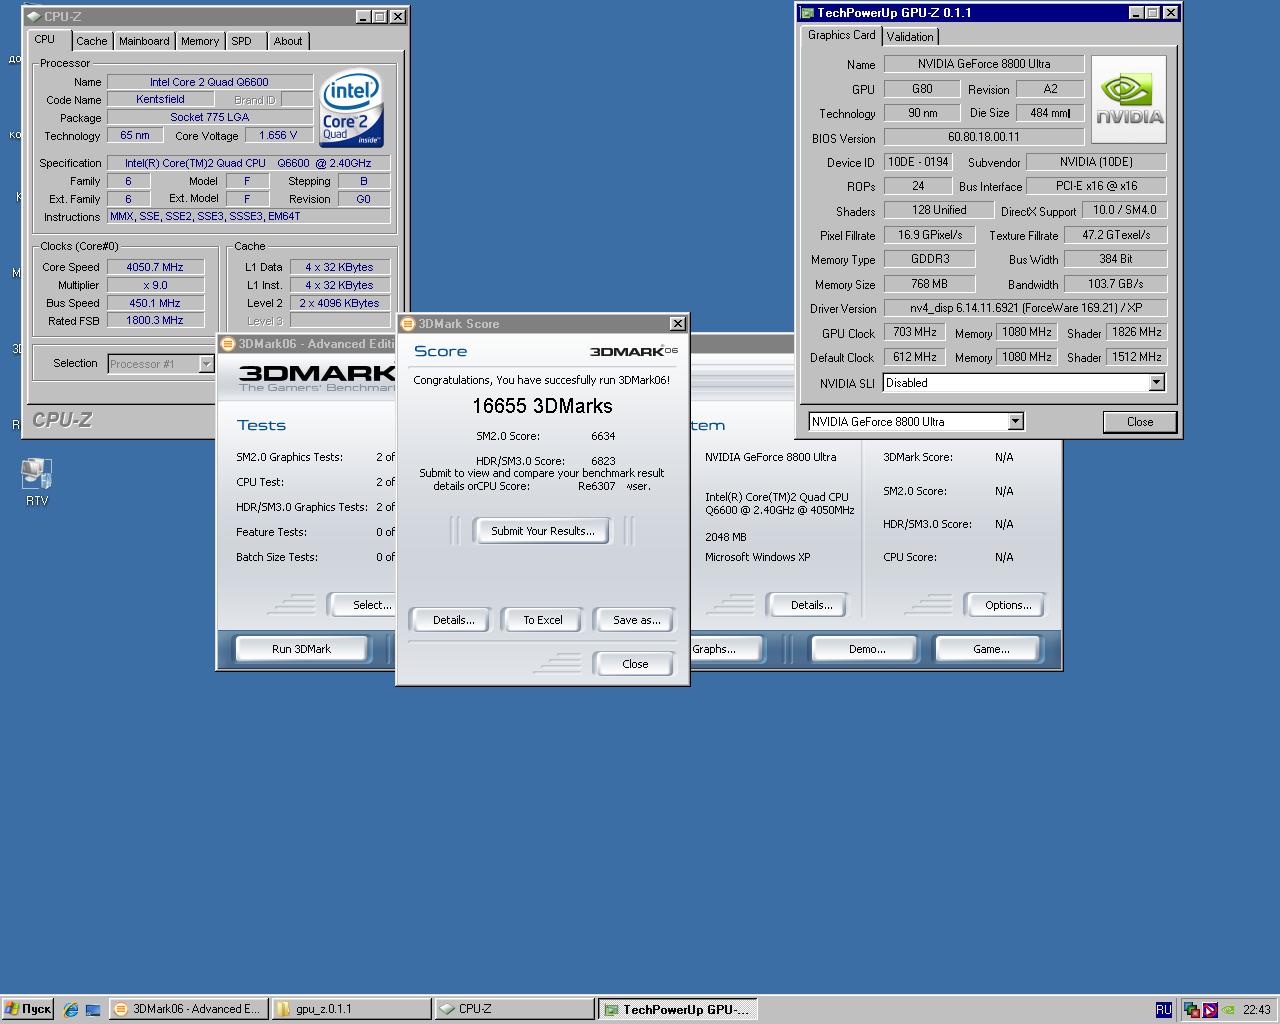Screen dimensions: 1280x1024
Task: Click the Multiplier value x 9.0
Action: pyautogui.click(x=154, y=285)
